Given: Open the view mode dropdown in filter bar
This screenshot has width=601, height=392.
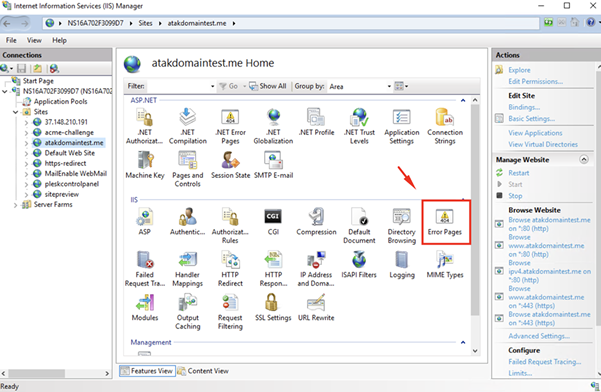Looking at the screenshot, I should [401, 86].
